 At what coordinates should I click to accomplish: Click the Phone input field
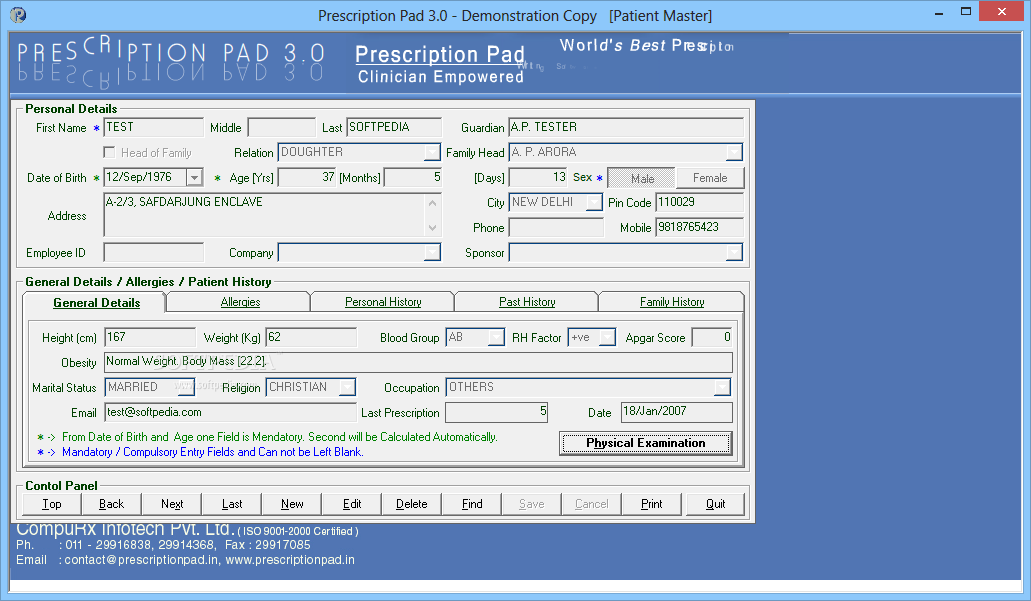point(556,228)
